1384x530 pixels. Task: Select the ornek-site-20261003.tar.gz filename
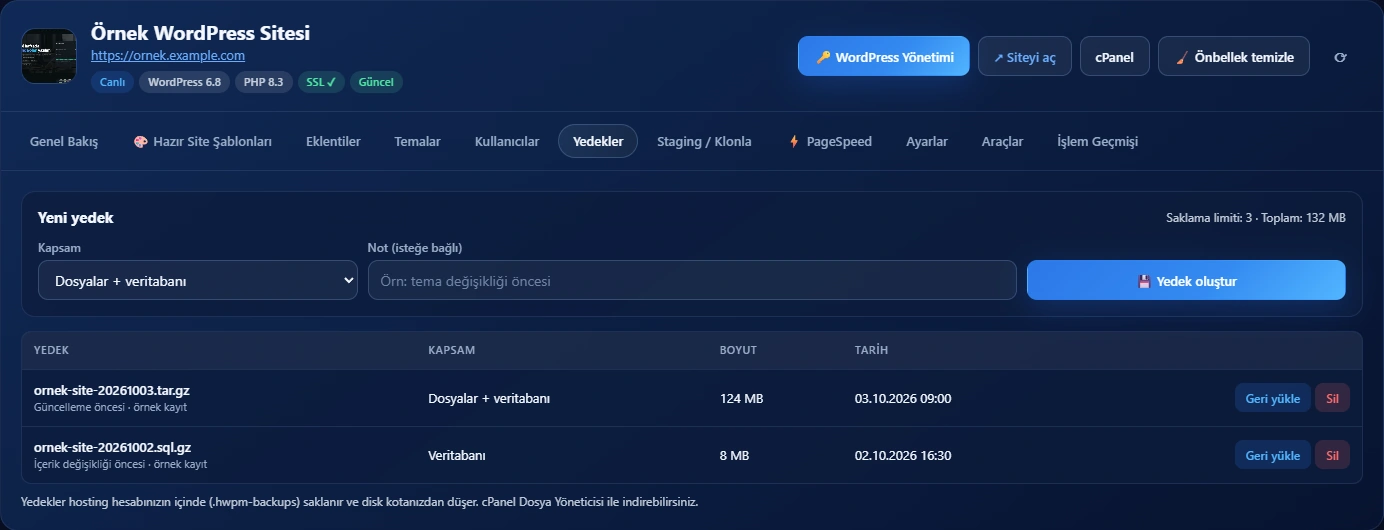112,390
